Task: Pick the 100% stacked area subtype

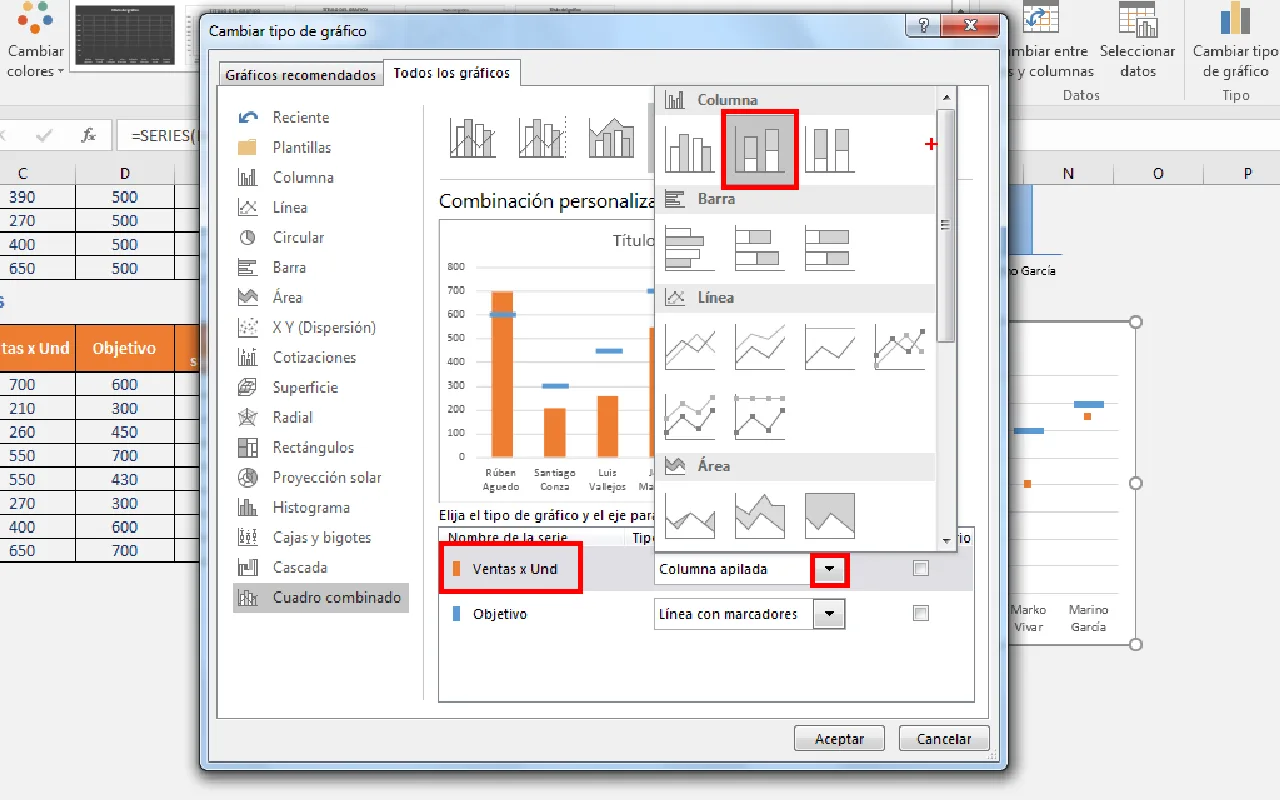Action: [x=830, y=515]
